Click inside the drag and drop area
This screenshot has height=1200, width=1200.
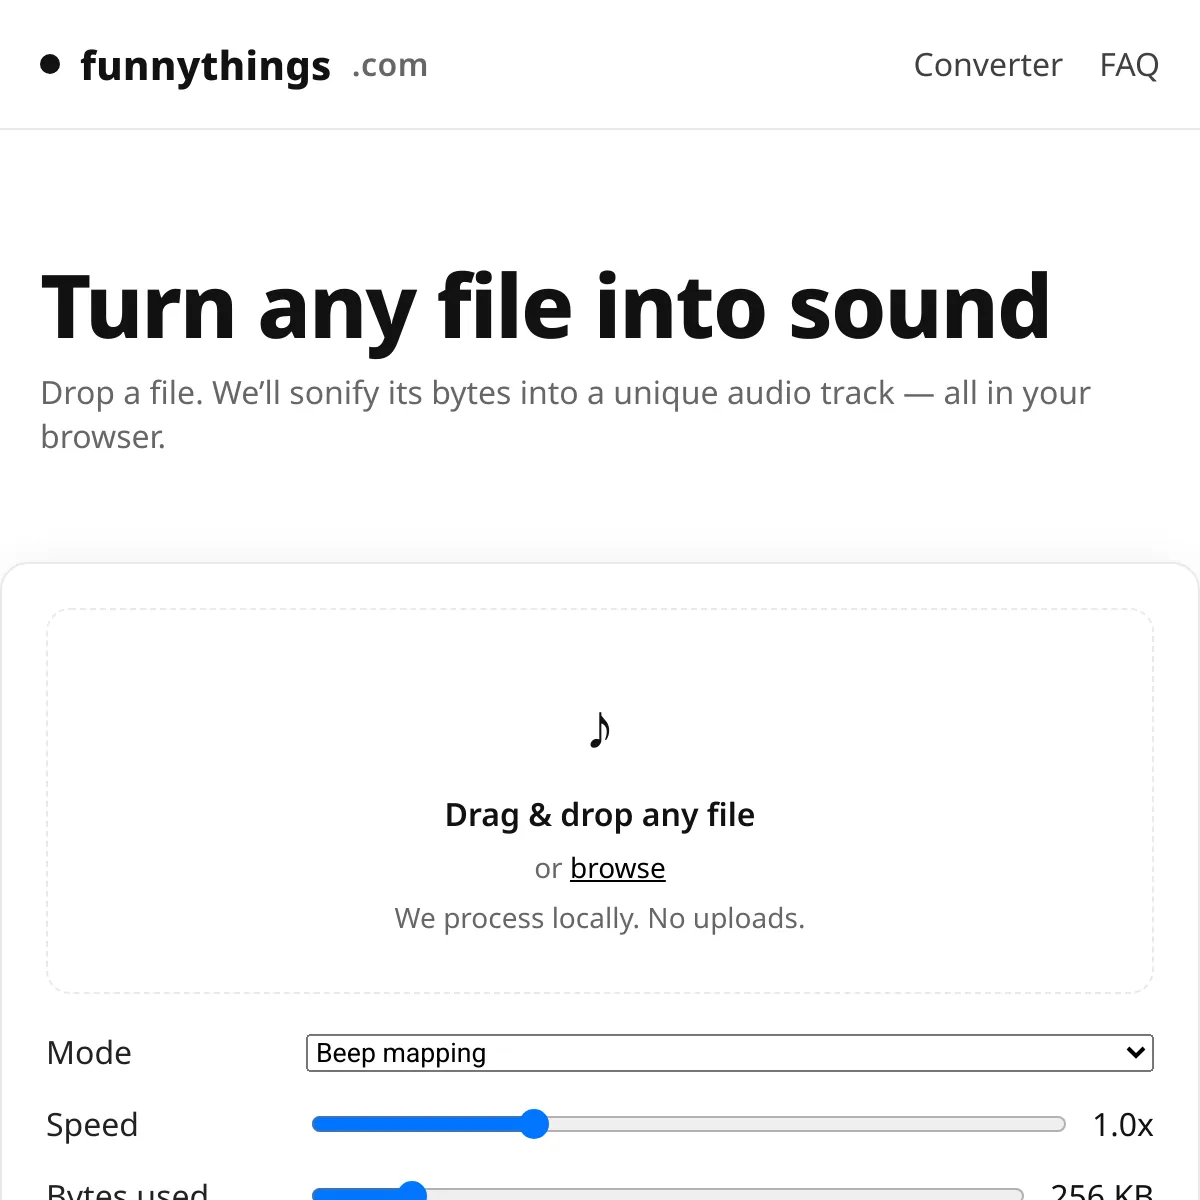(x=599, y=800)
